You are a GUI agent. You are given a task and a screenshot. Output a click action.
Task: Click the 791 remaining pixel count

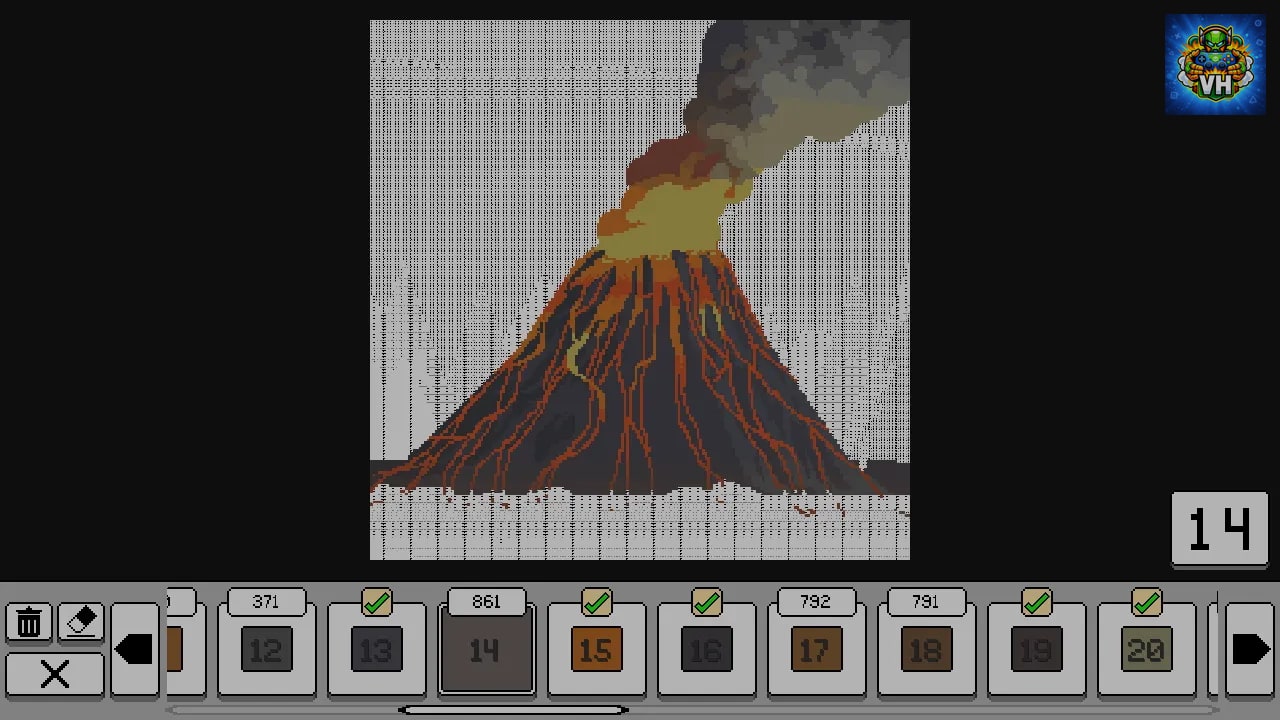[926, 602]
